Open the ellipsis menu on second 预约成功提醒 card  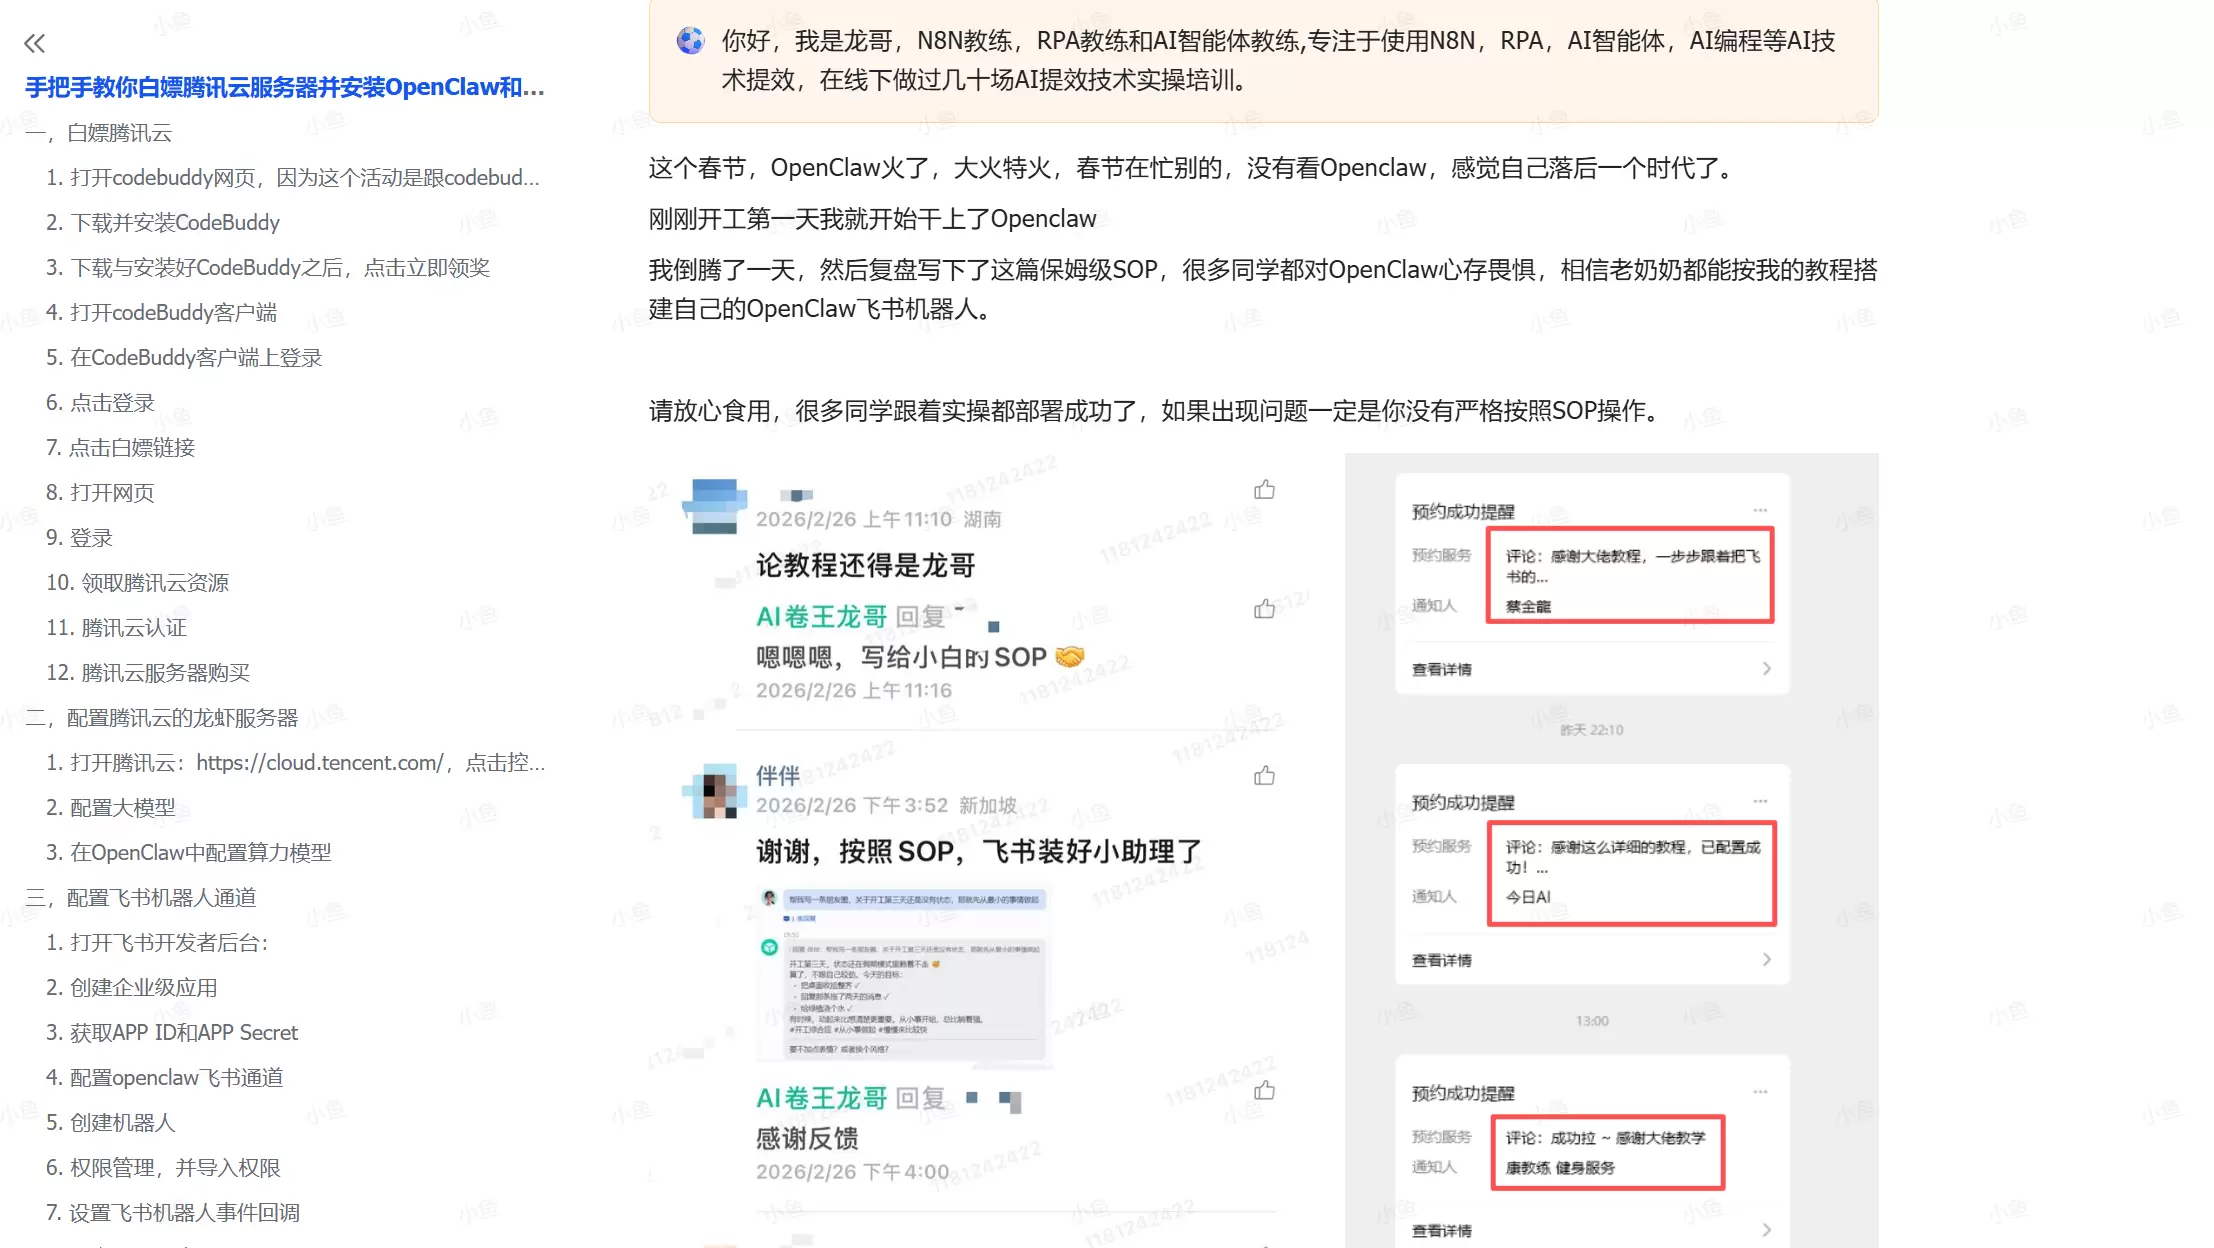click(1760, 800)
